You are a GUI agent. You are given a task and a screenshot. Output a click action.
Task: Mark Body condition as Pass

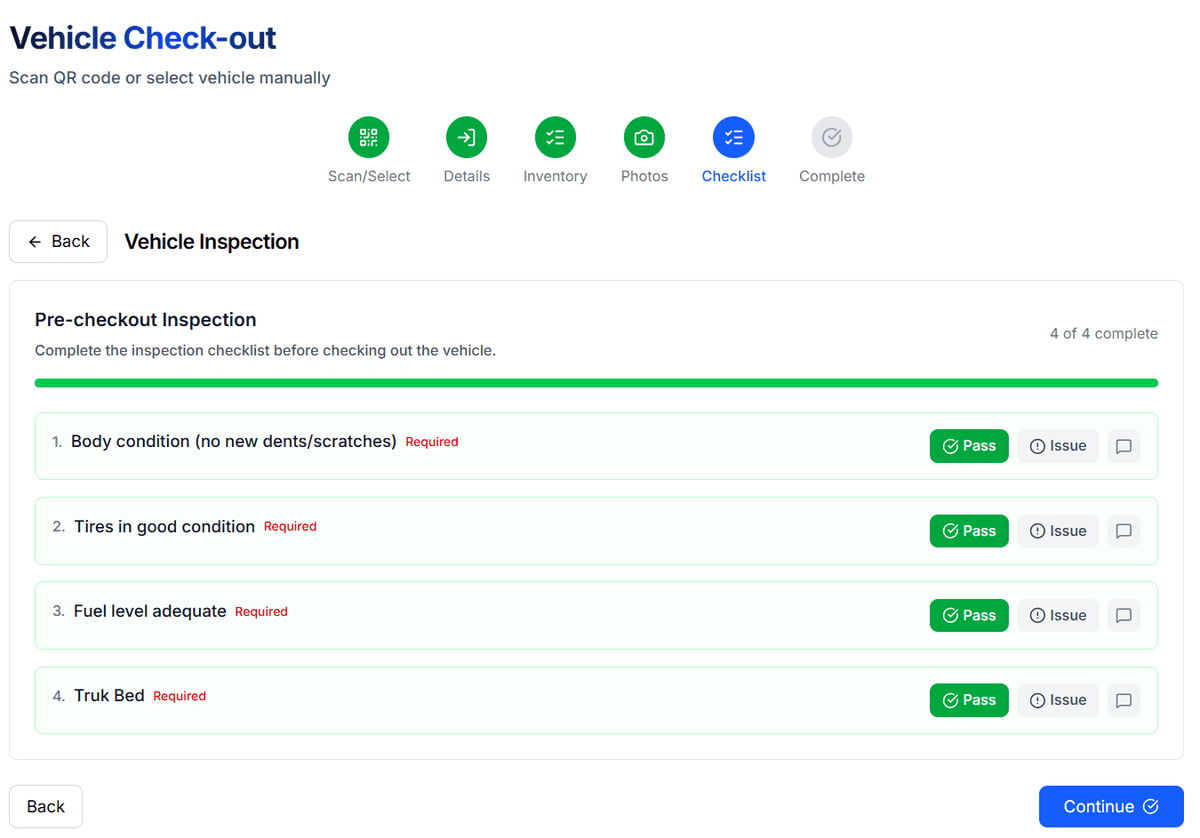[x=968, y=446]
